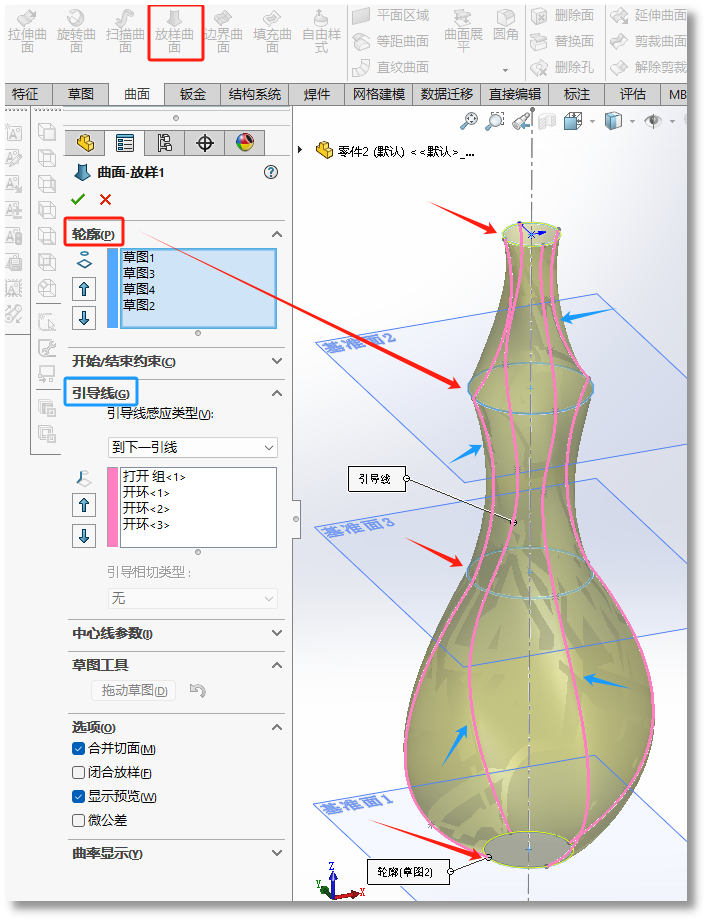The height and width of the screenshot is (921, 707).
Task: Confirm the loft with green checkmark
Action: [78, 199]
